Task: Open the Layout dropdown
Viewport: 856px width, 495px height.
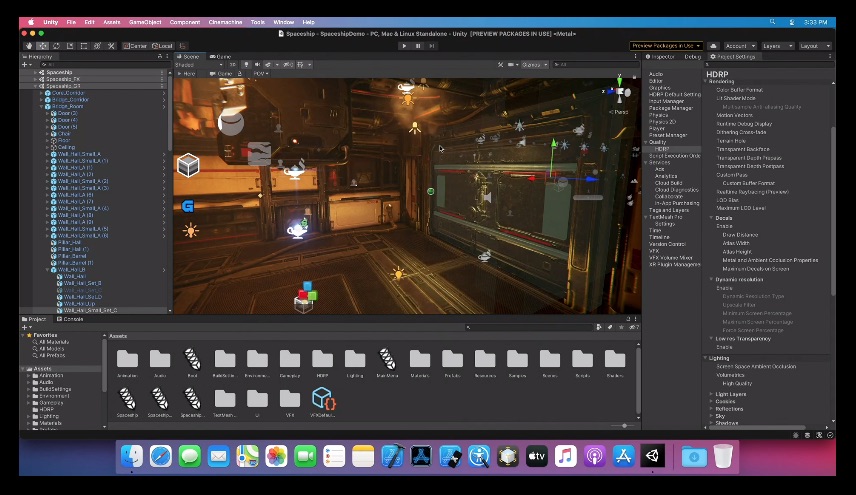Action: [813, 46]
